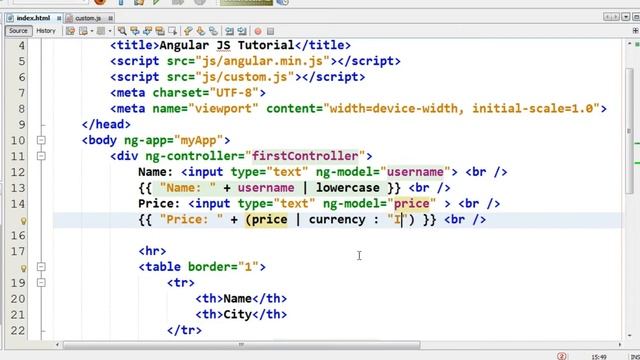The height and width of the screenshot is (360, 640).
Task: Open the documents list dropdown arrow
Action: (x=626, y=17)
